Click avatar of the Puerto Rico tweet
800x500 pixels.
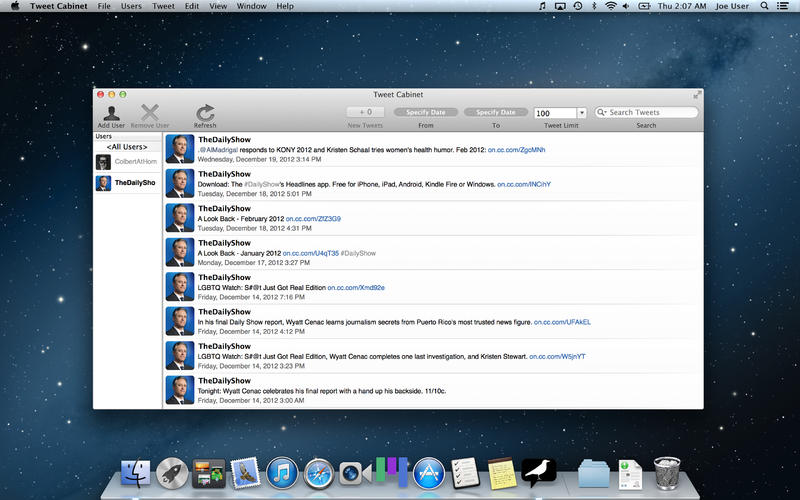[x=180, y=321]
